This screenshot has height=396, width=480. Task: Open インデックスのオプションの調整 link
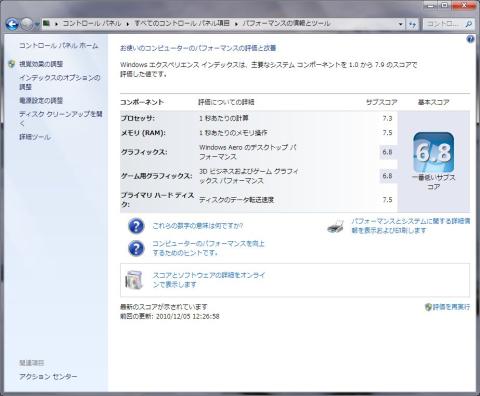pos(60,82)
